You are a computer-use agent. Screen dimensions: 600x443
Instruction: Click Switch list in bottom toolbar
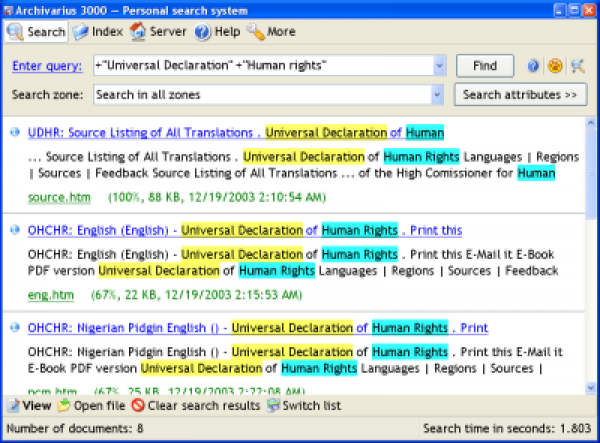[x=304, y=406]
